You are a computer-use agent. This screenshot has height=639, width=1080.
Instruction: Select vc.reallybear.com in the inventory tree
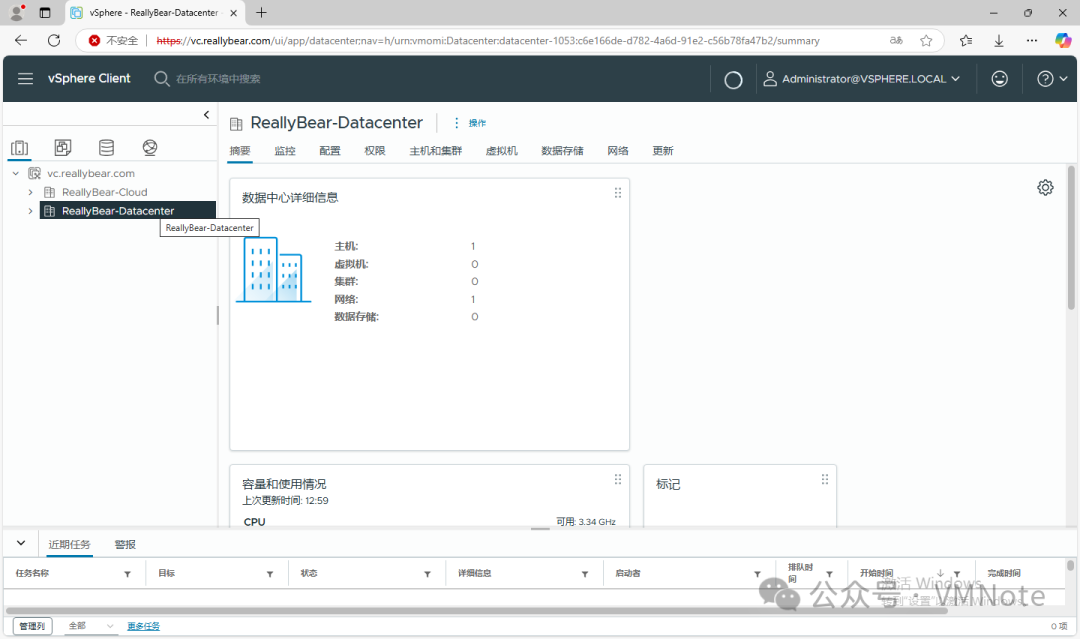pyautogui.click(x=90, y=174)
